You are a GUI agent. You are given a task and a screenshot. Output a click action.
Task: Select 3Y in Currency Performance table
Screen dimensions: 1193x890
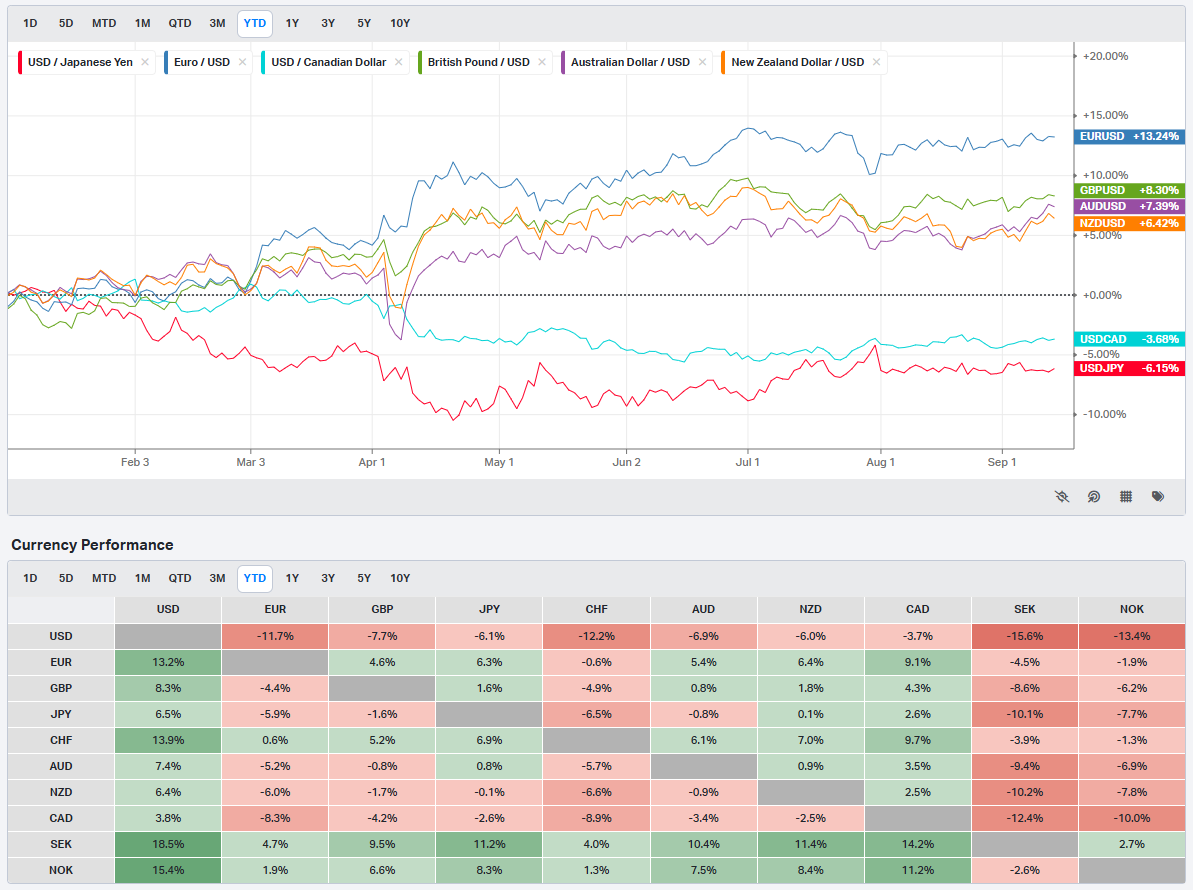point(328,578)
